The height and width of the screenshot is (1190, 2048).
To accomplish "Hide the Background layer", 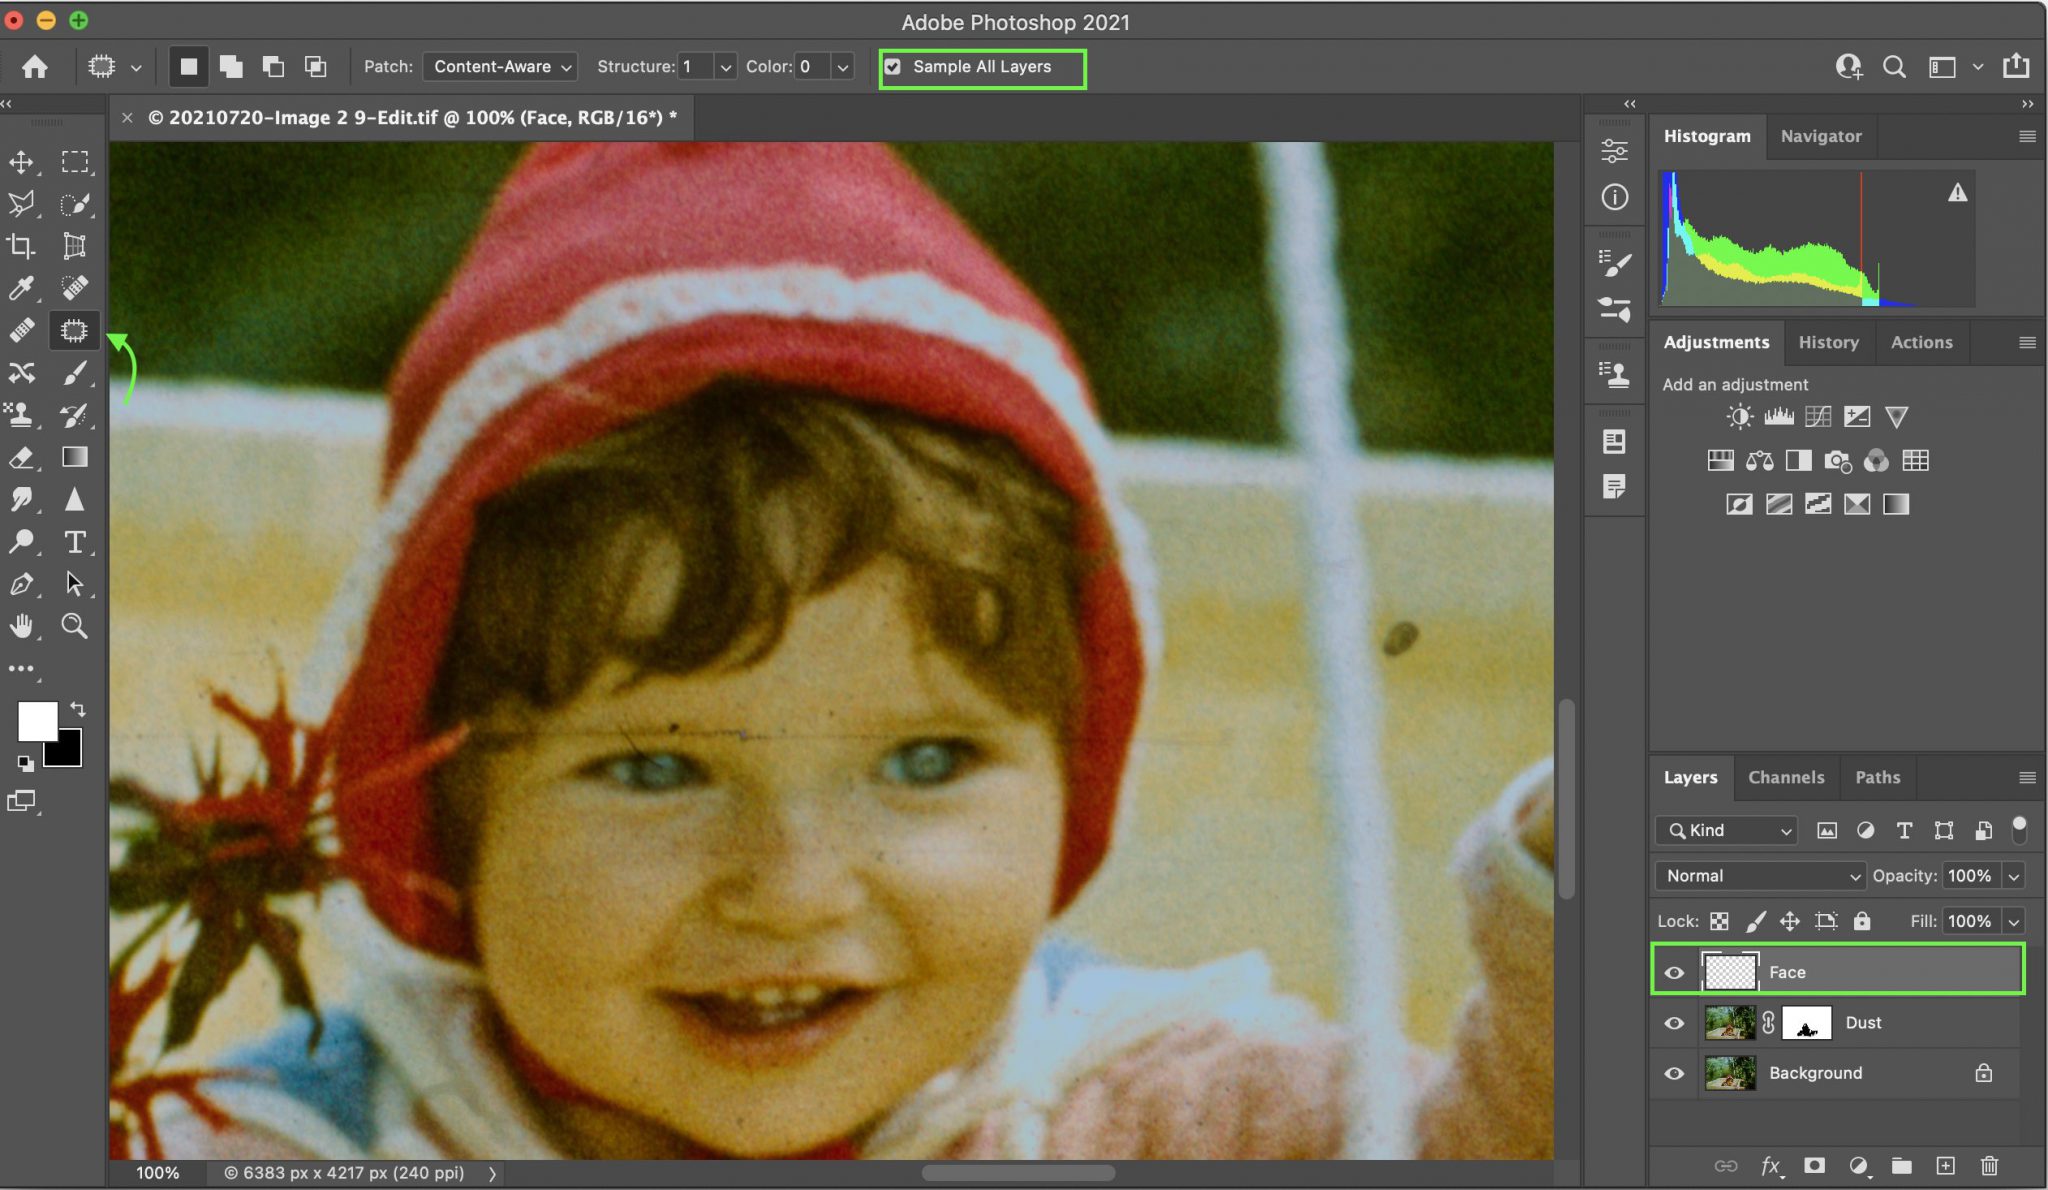I will click(1674, 1073).
